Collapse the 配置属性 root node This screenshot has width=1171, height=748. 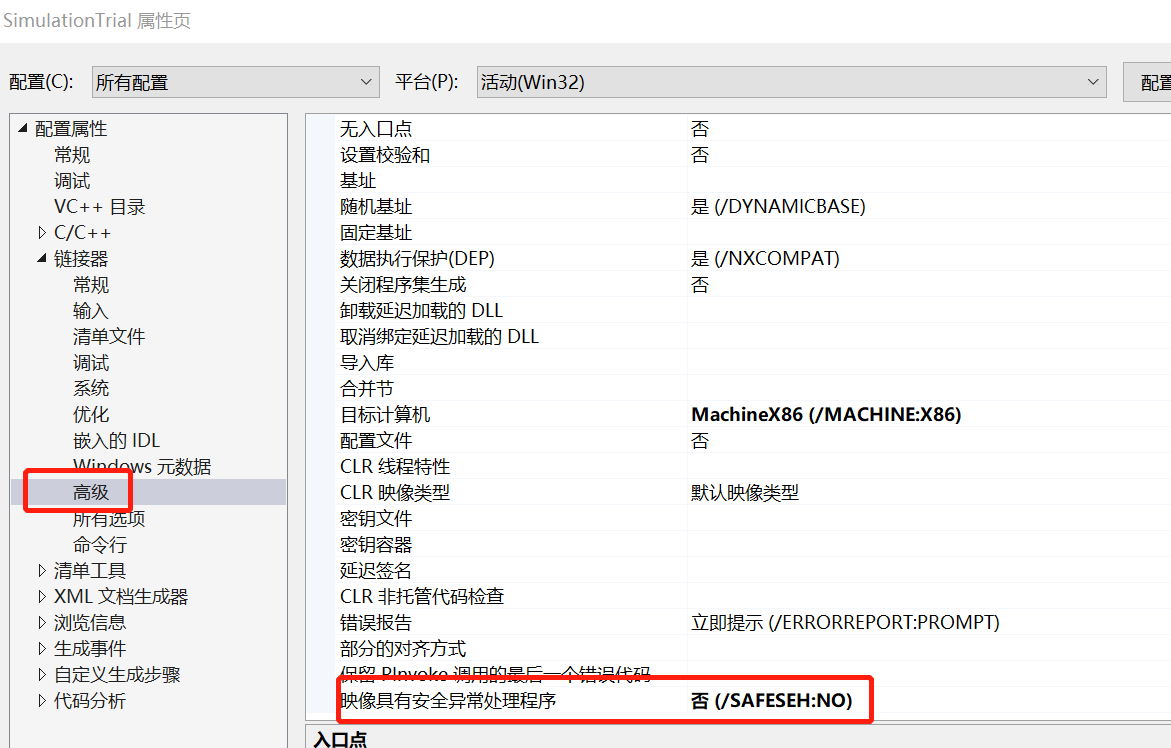pos(22,128)
